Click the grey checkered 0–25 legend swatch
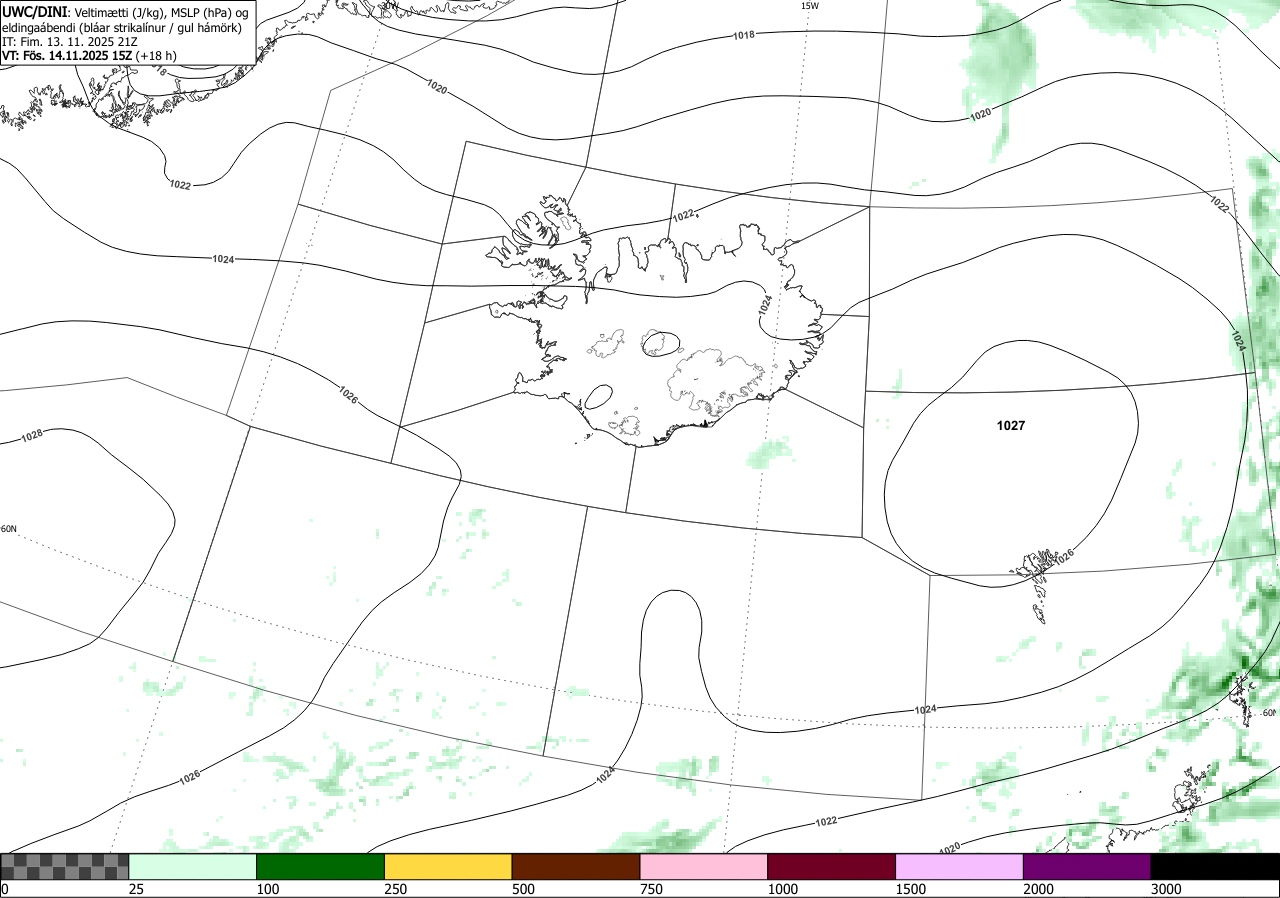The height and width of the screenshot is (898, 1280). pyautogui.click(x=65, y=866)
